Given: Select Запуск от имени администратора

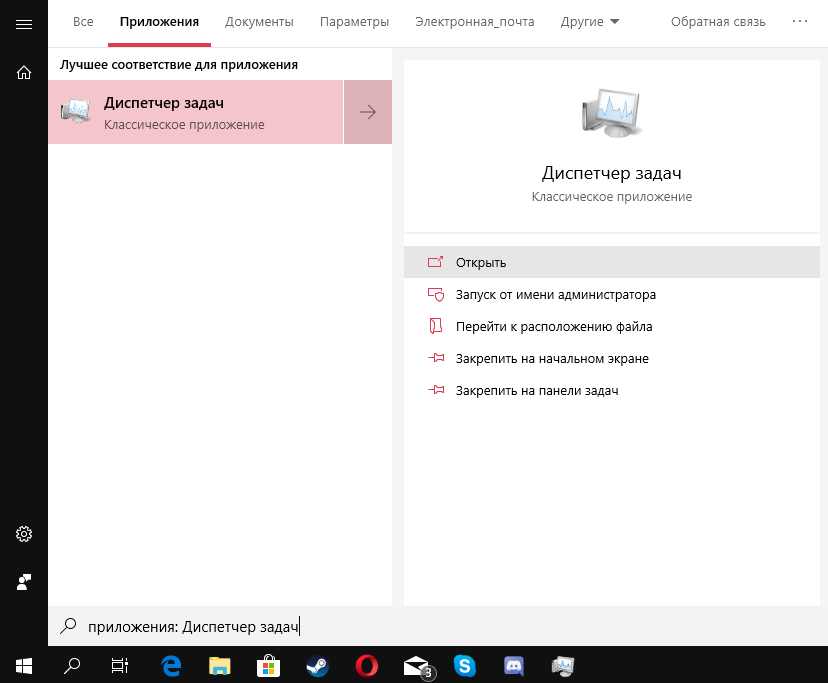Looking at the screenshot, I should point(555,295).
